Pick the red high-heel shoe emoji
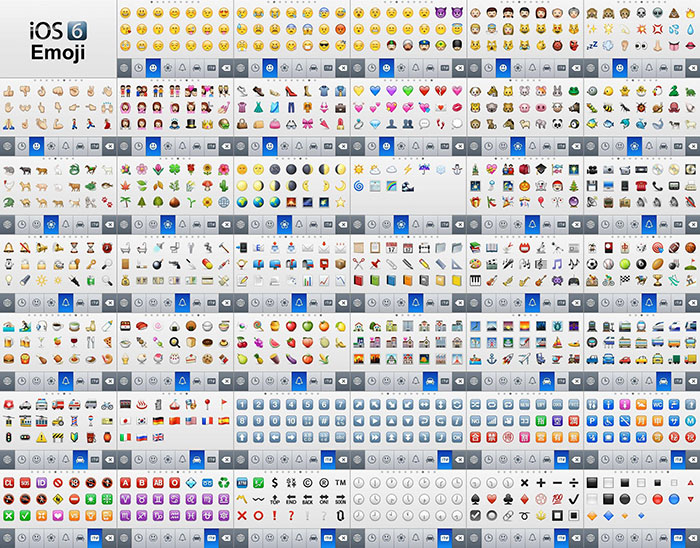 pyautogui.click(x=291, y=91)
